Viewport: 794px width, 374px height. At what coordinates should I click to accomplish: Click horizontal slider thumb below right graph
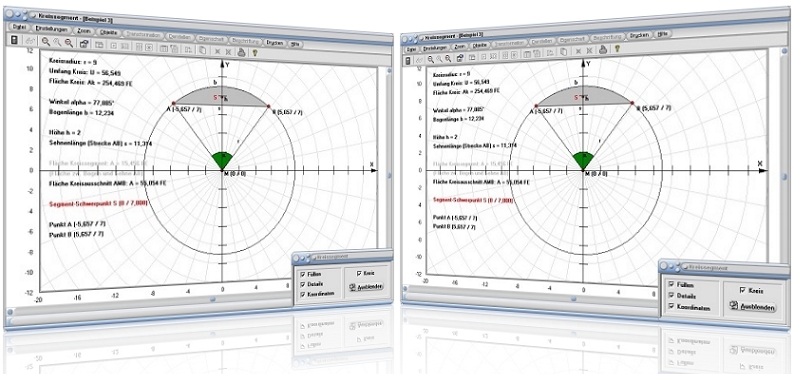coord(574,299)
